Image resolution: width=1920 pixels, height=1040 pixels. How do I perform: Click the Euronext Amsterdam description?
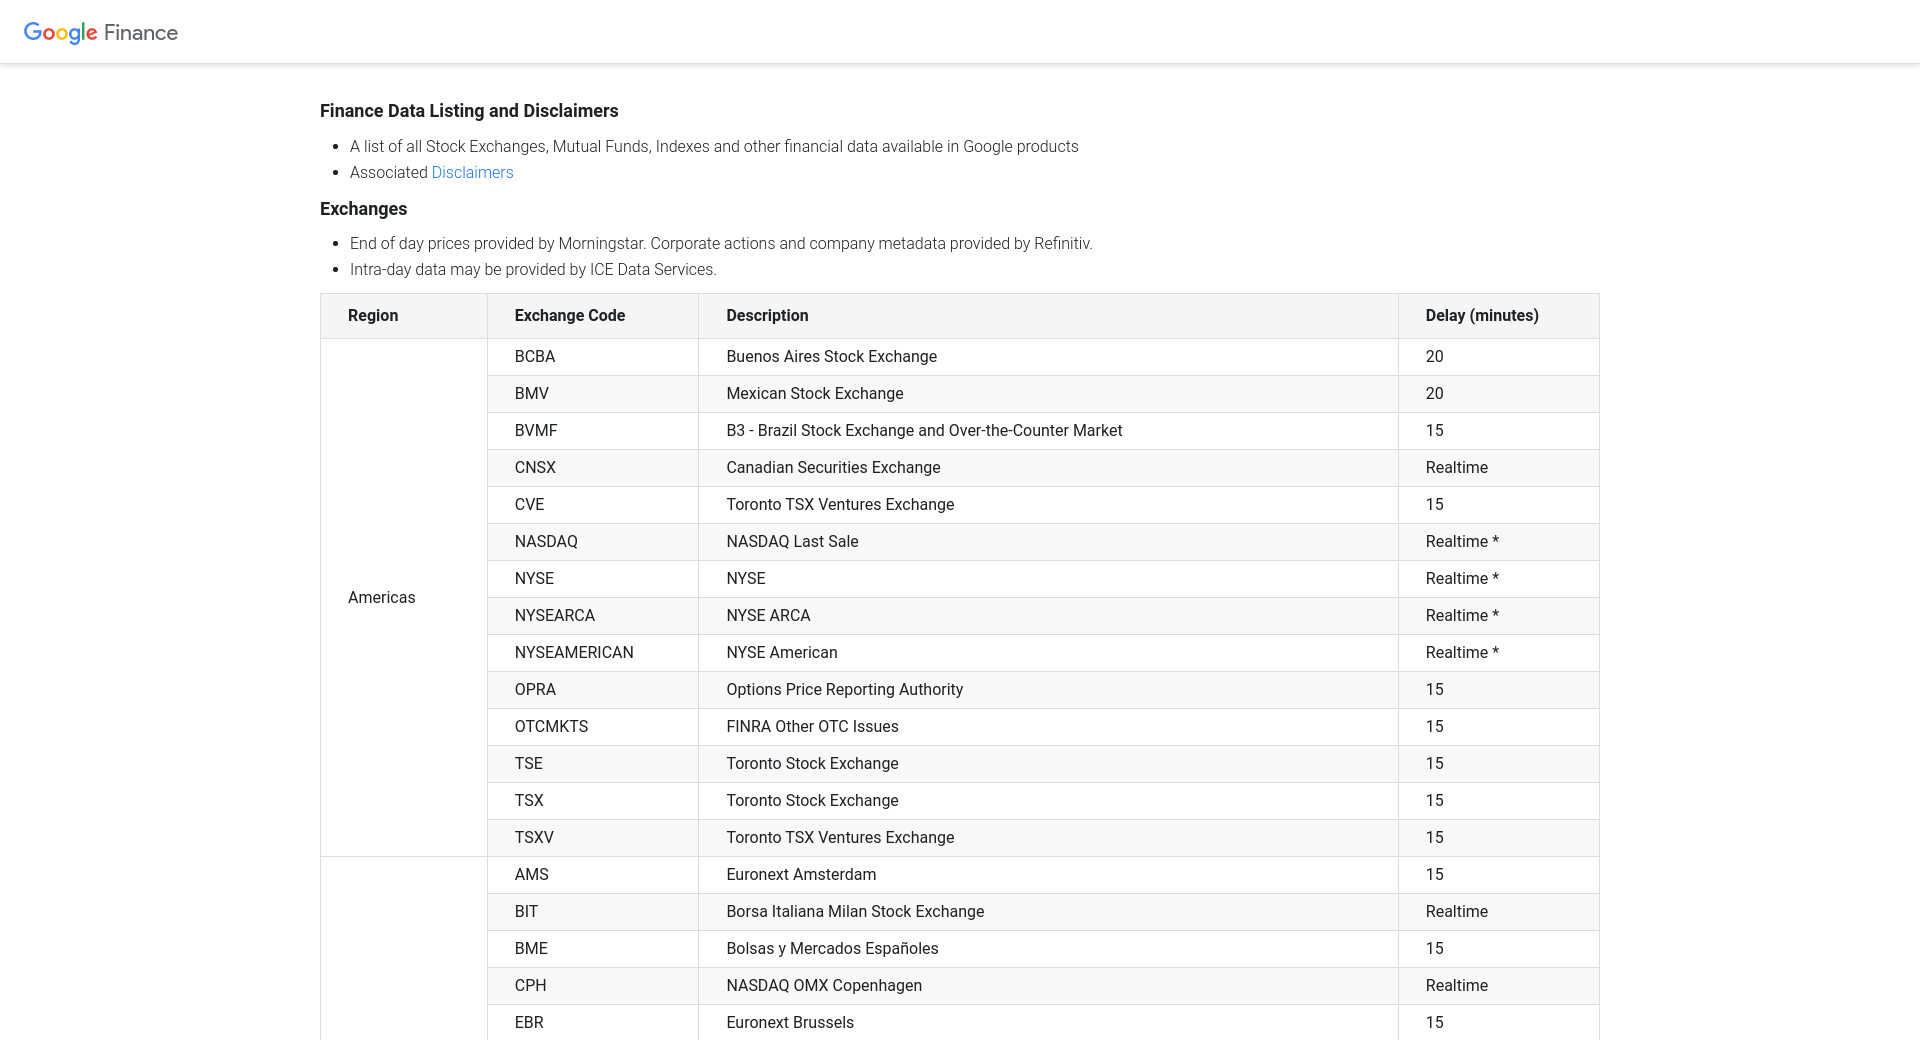(x=800, y=874)
